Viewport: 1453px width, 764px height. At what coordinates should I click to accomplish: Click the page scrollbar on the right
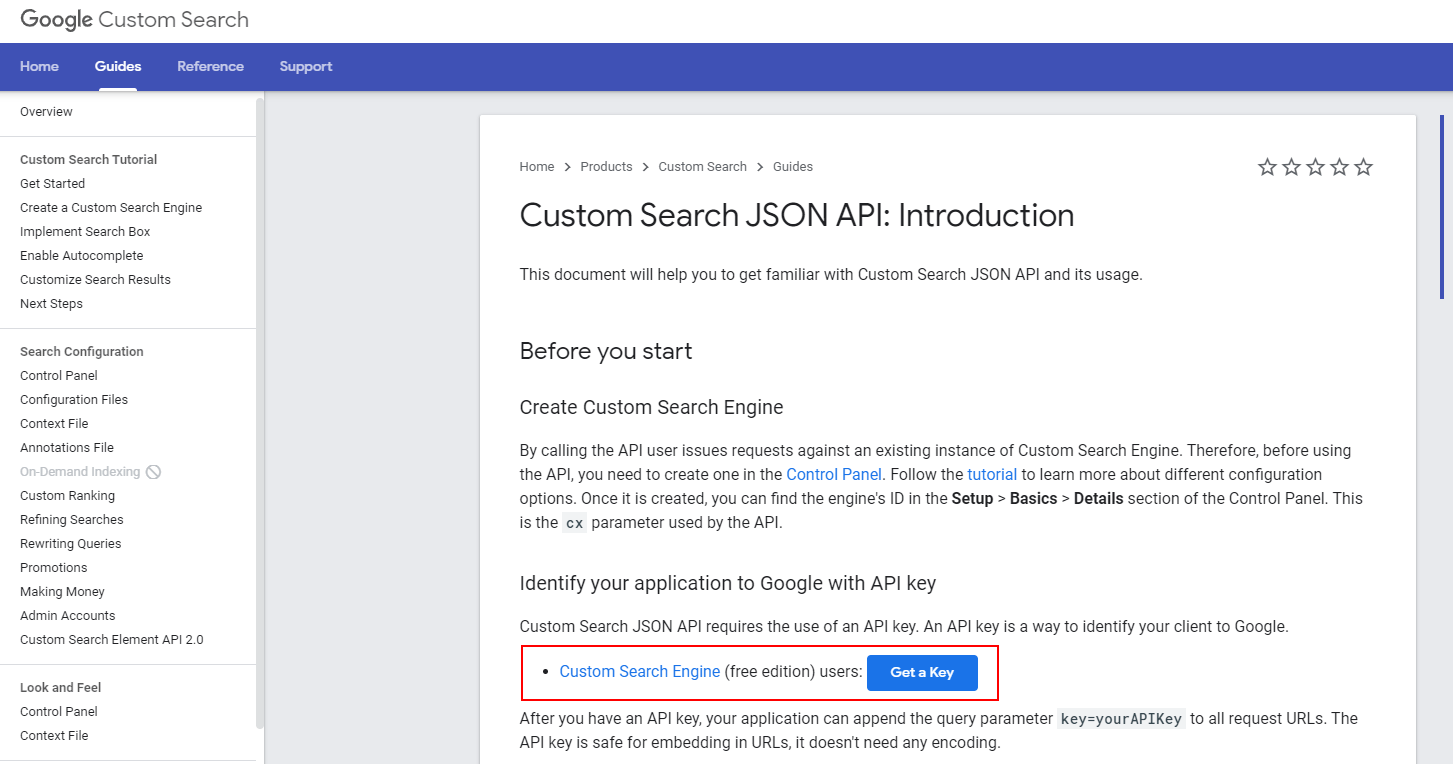click(1441, 207)
